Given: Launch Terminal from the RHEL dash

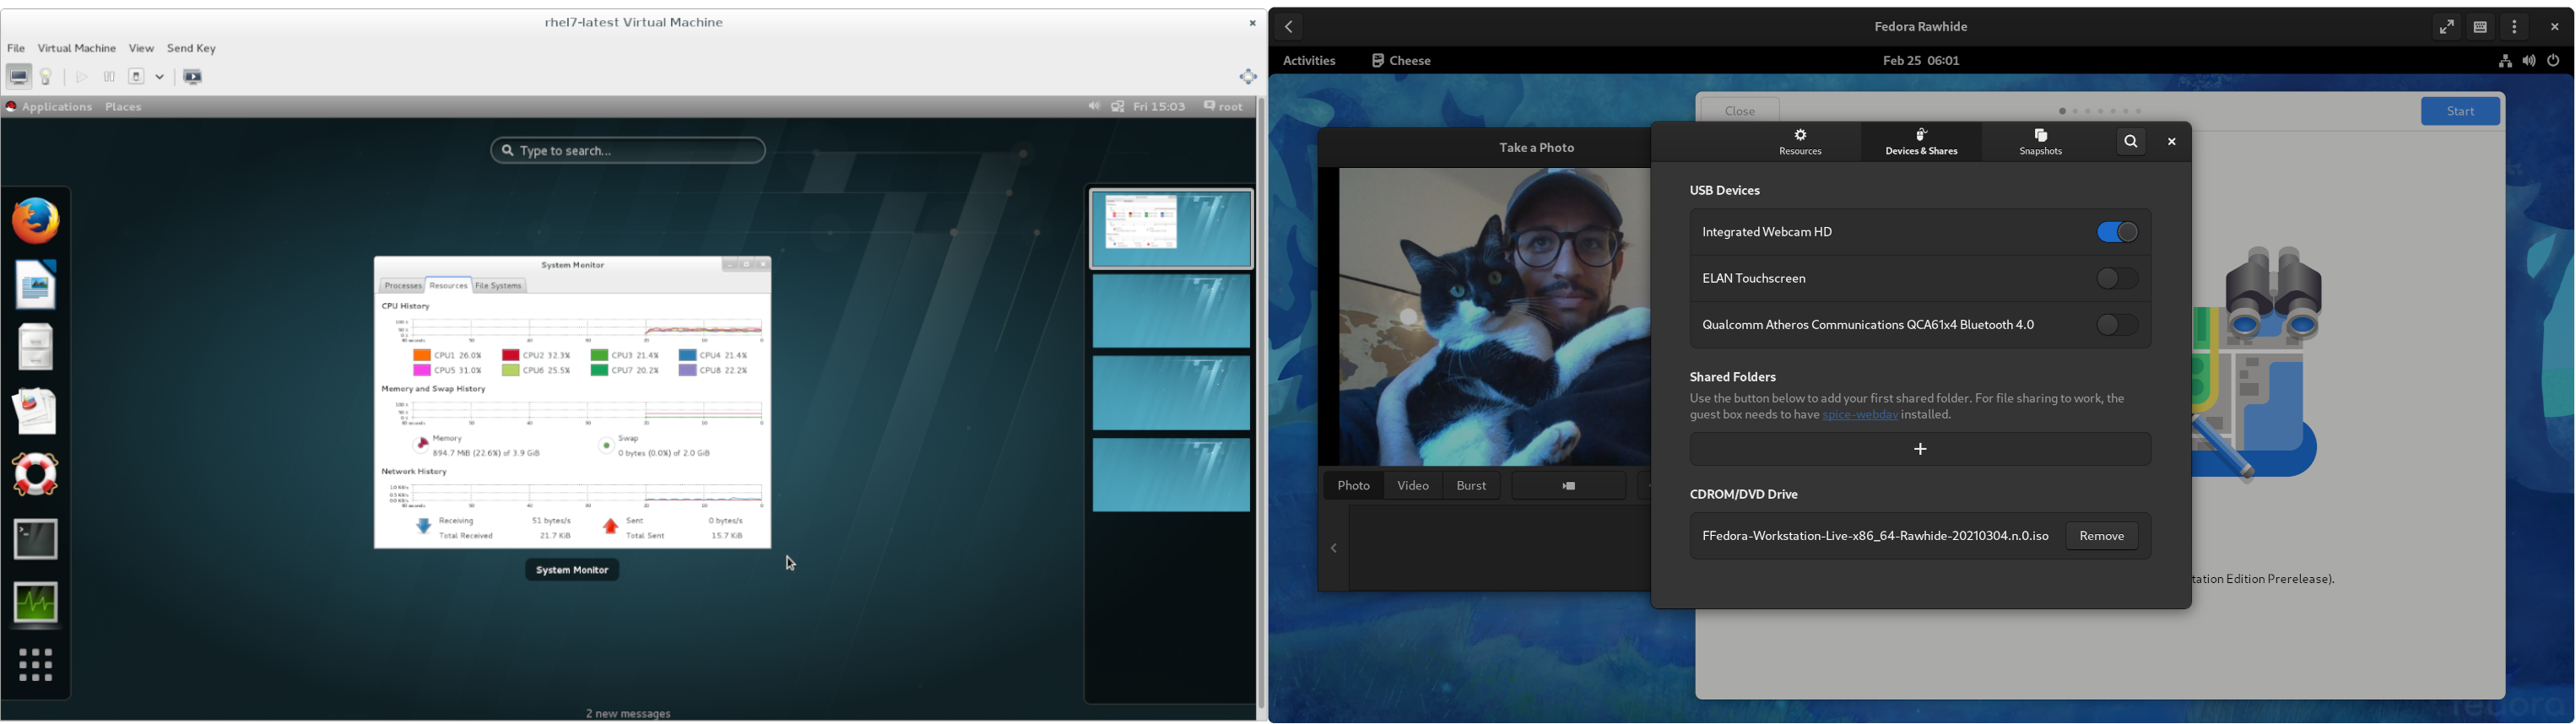Looking at the screenshot, I should point(36,539).
